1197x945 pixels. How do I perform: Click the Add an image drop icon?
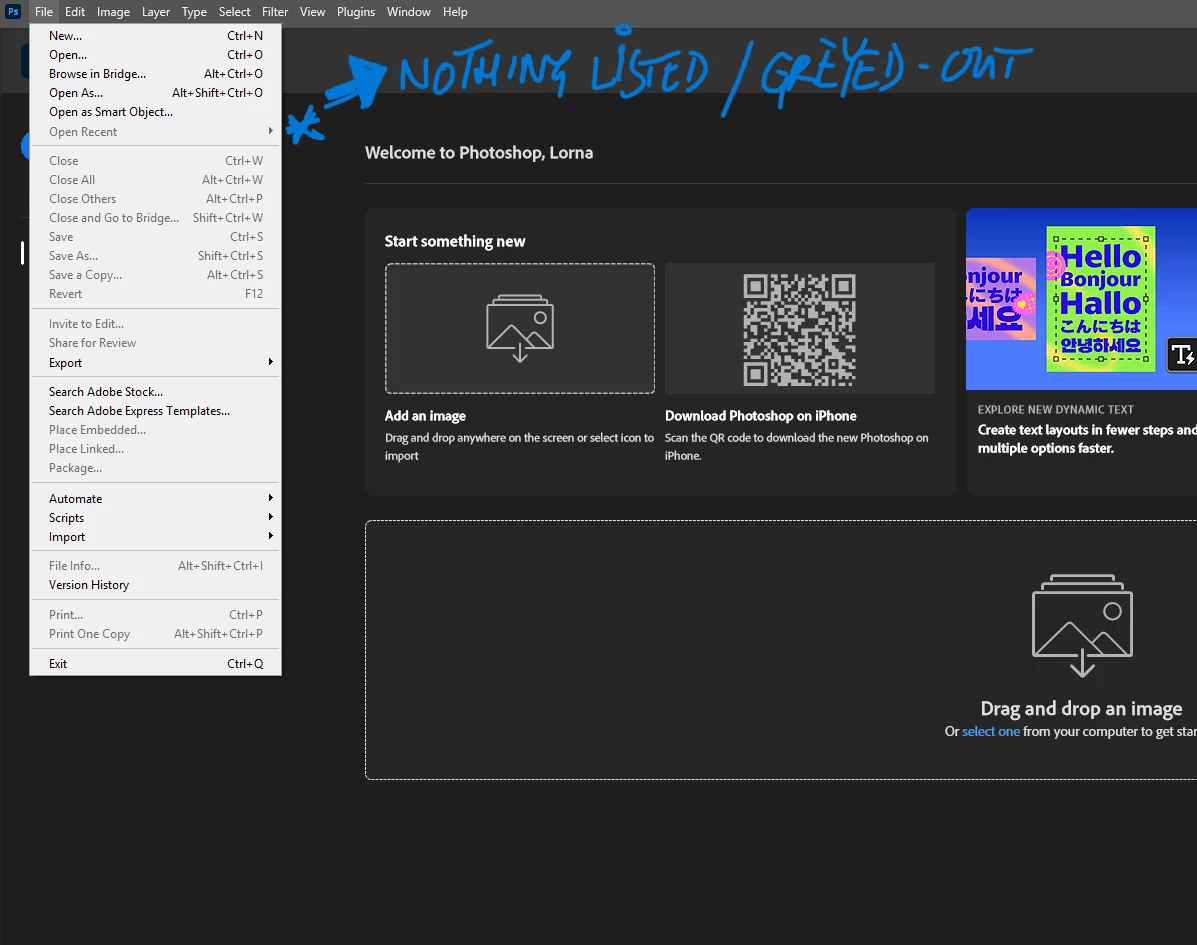pos(520,328)
